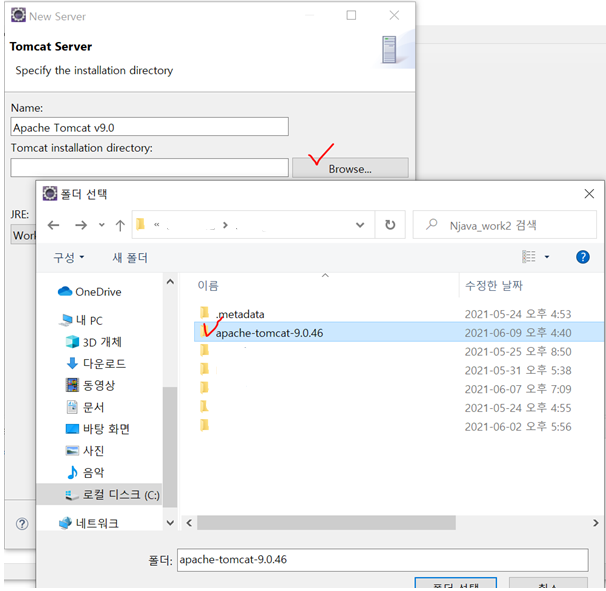Refresh the folder listing

(x=390, y=225)
